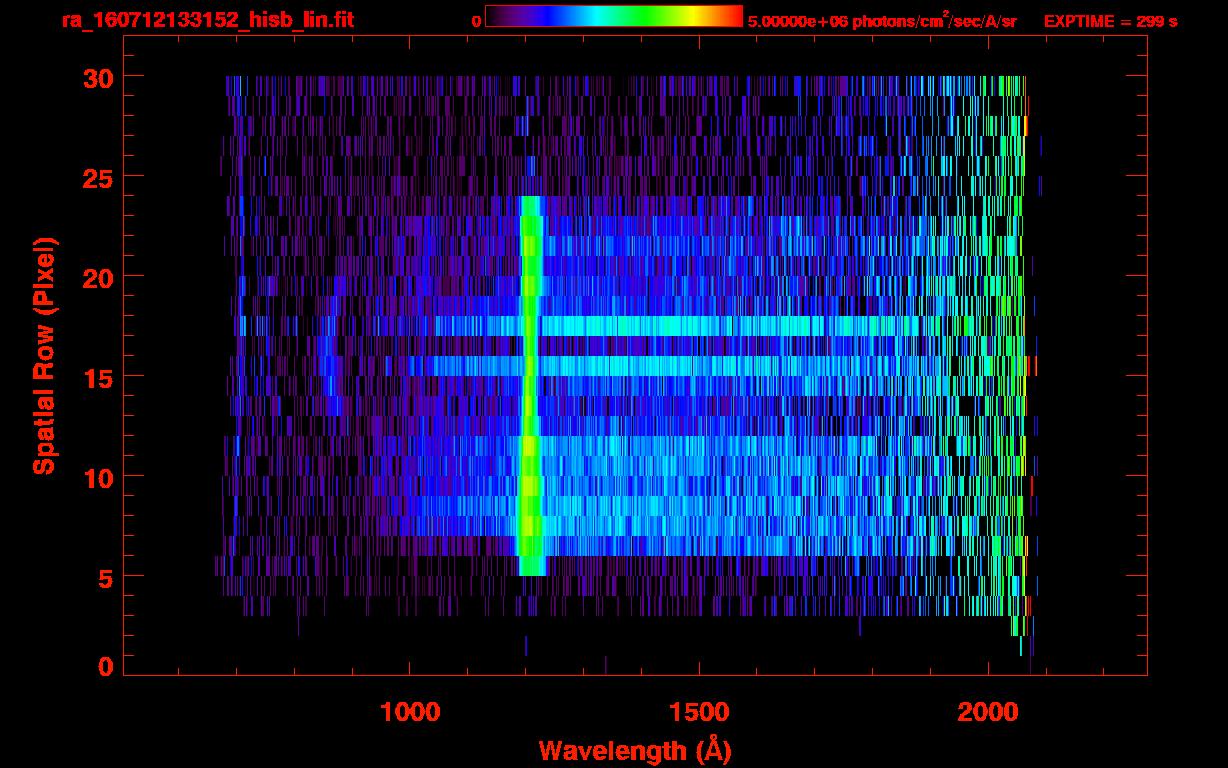
Task: Select the 1000 tick label on wavelength axis
Action: tap(410, 712)
